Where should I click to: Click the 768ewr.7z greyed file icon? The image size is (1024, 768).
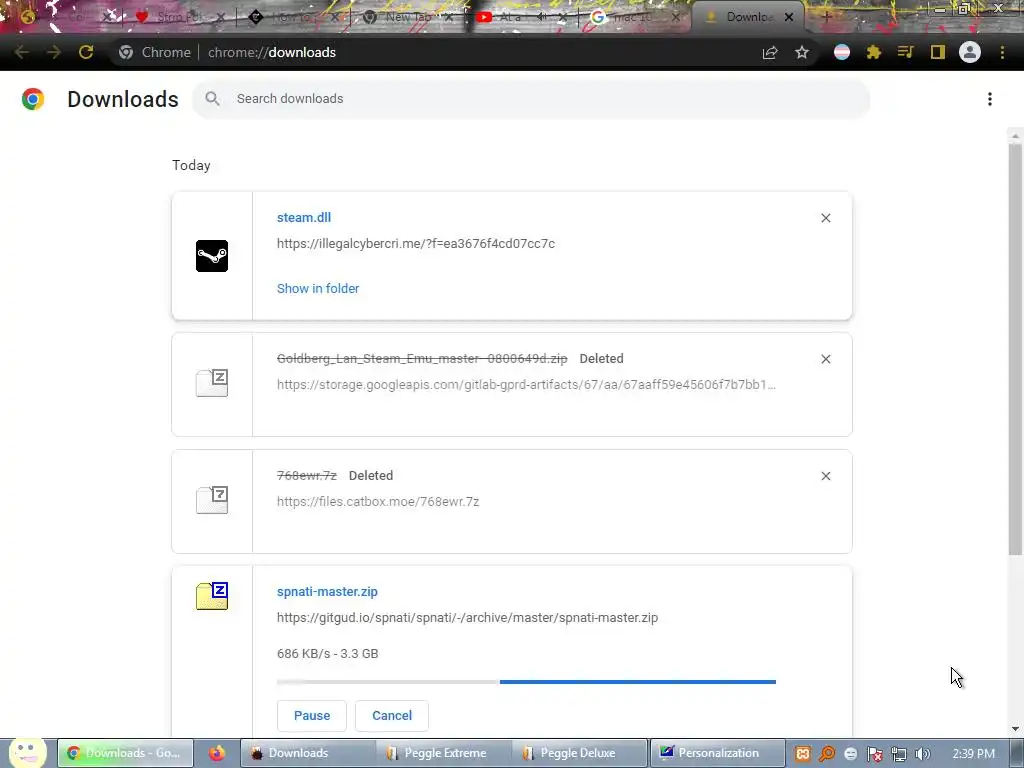pyautogui.click(x=212, y=500)
